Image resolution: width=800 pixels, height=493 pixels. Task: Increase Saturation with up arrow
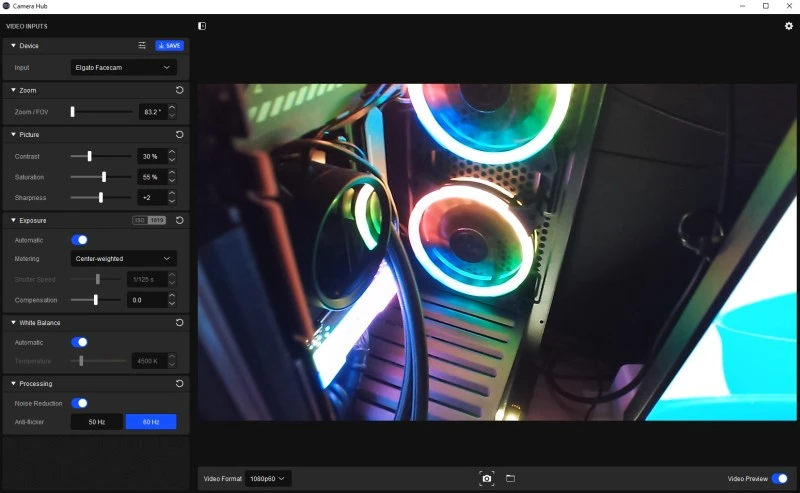tap(172, 173)
